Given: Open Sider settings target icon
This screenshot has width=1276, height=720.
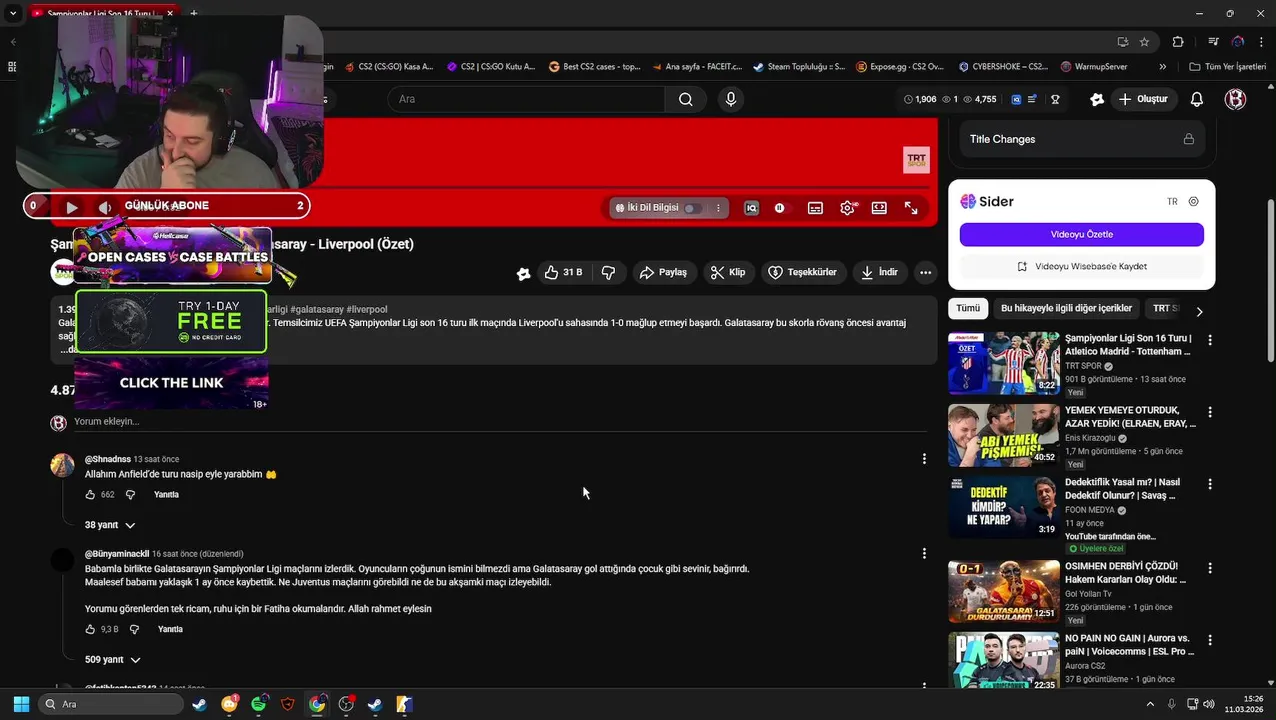Looking at the screenshot, I should (1194, 201).
